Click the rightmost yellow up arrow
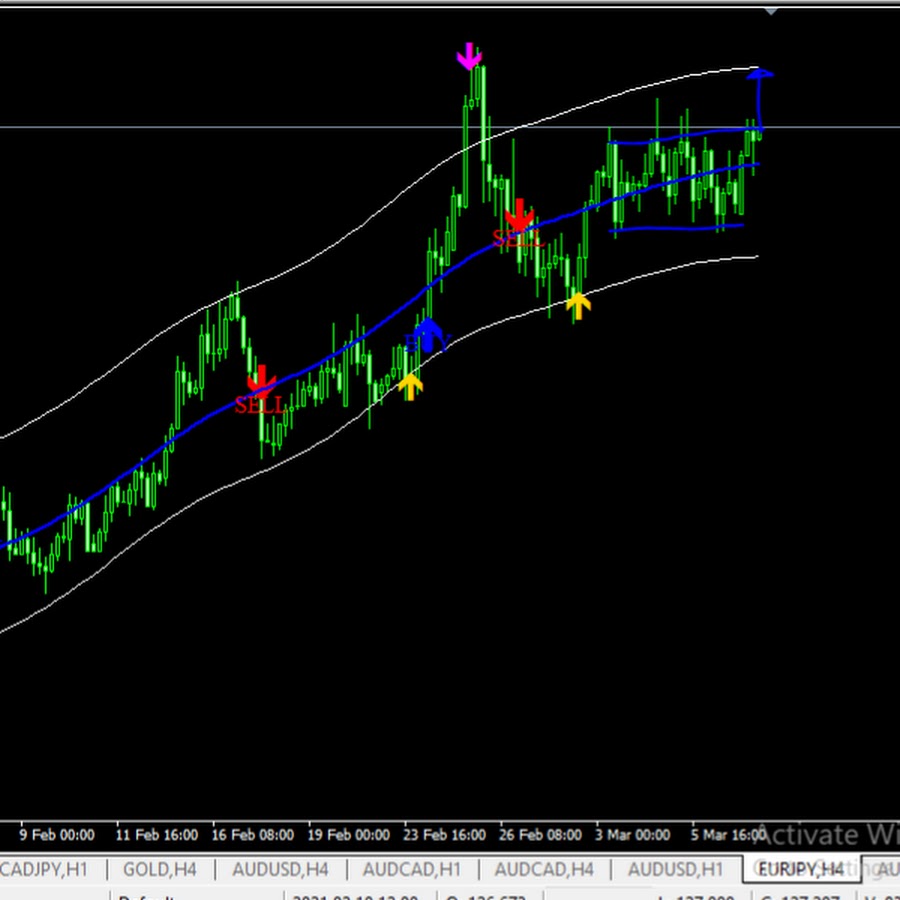The height and width of the screenshot is (900, 900). tap(577, 305)
